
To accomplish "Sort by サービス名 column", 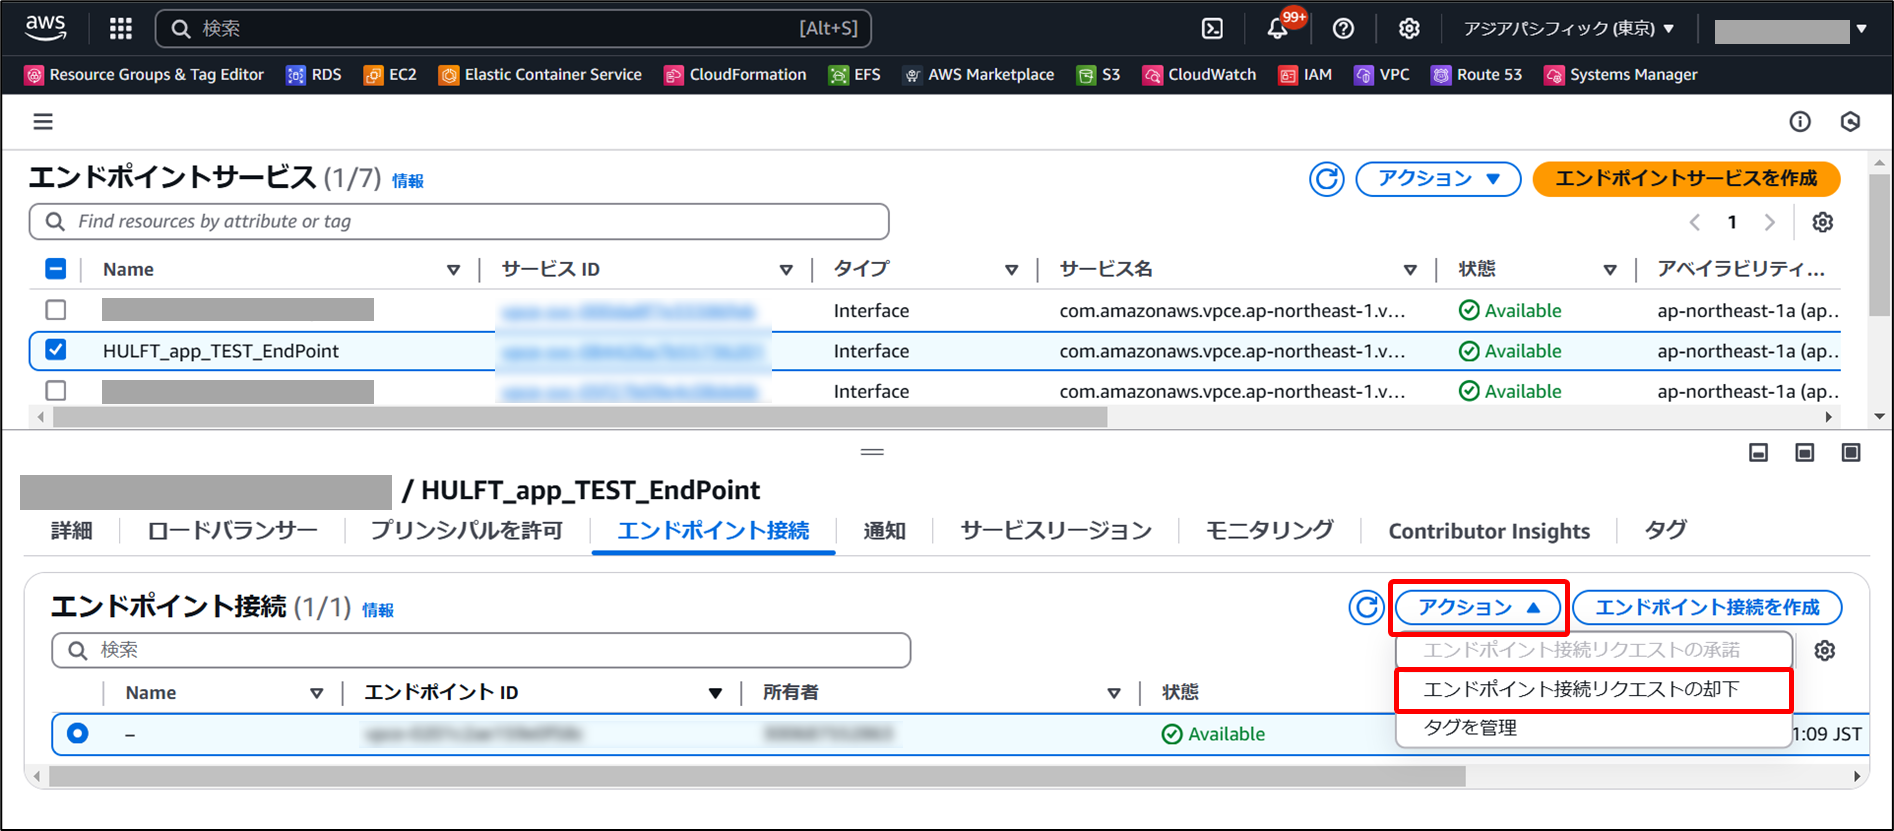I will [1410, 270].
